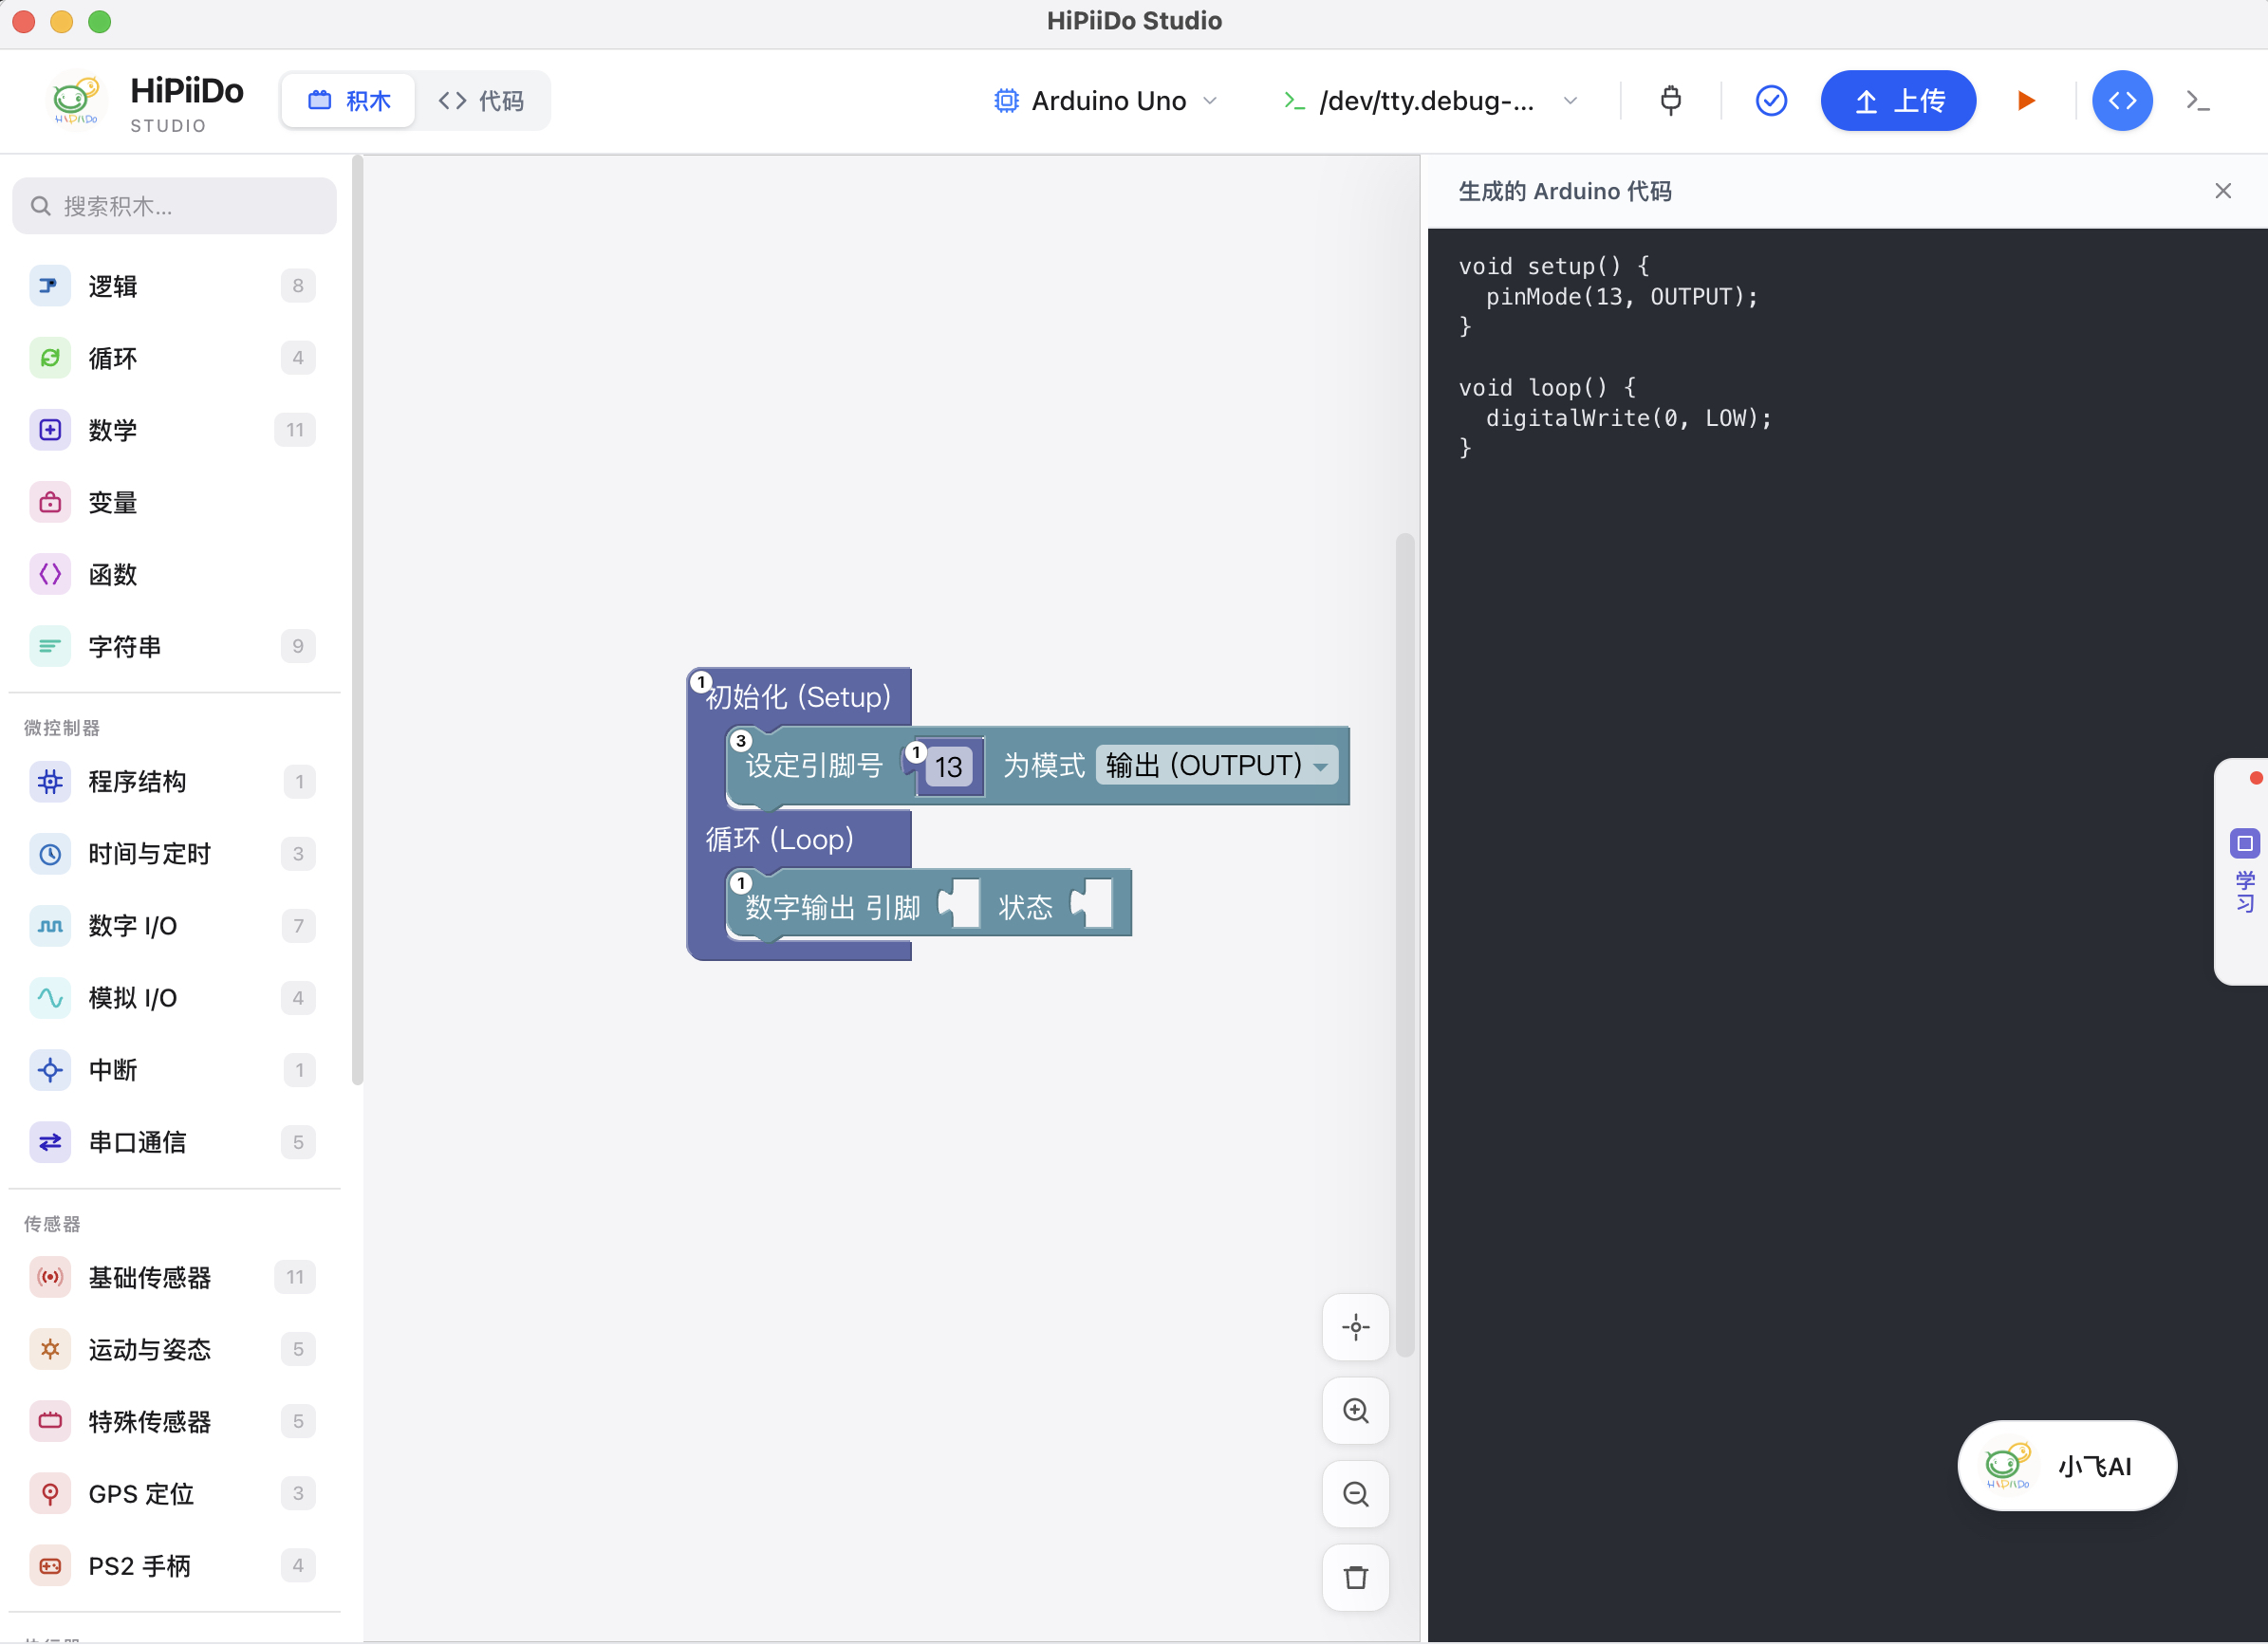This screenshot has height=1645, width=2268.
Task: Click the block palette scrollbar
Action: click(x=357, y=620)
